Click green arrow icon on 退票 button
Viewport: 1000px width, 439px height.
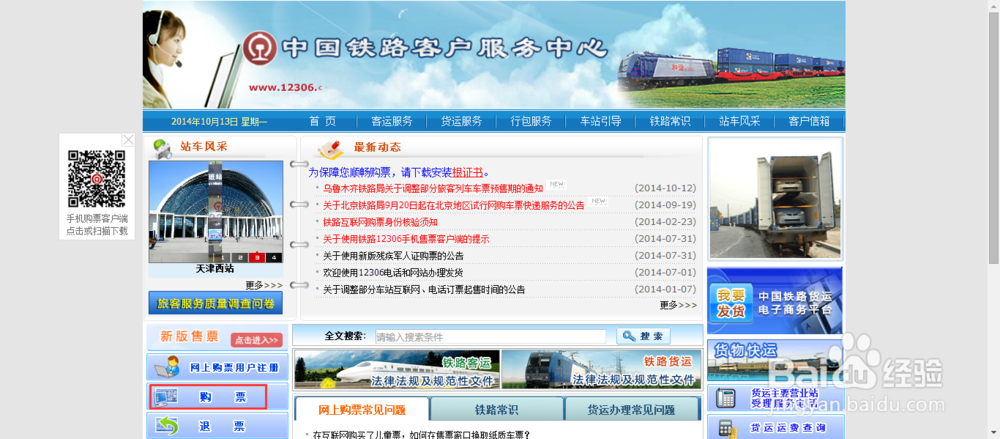click(x=167, y=426)
